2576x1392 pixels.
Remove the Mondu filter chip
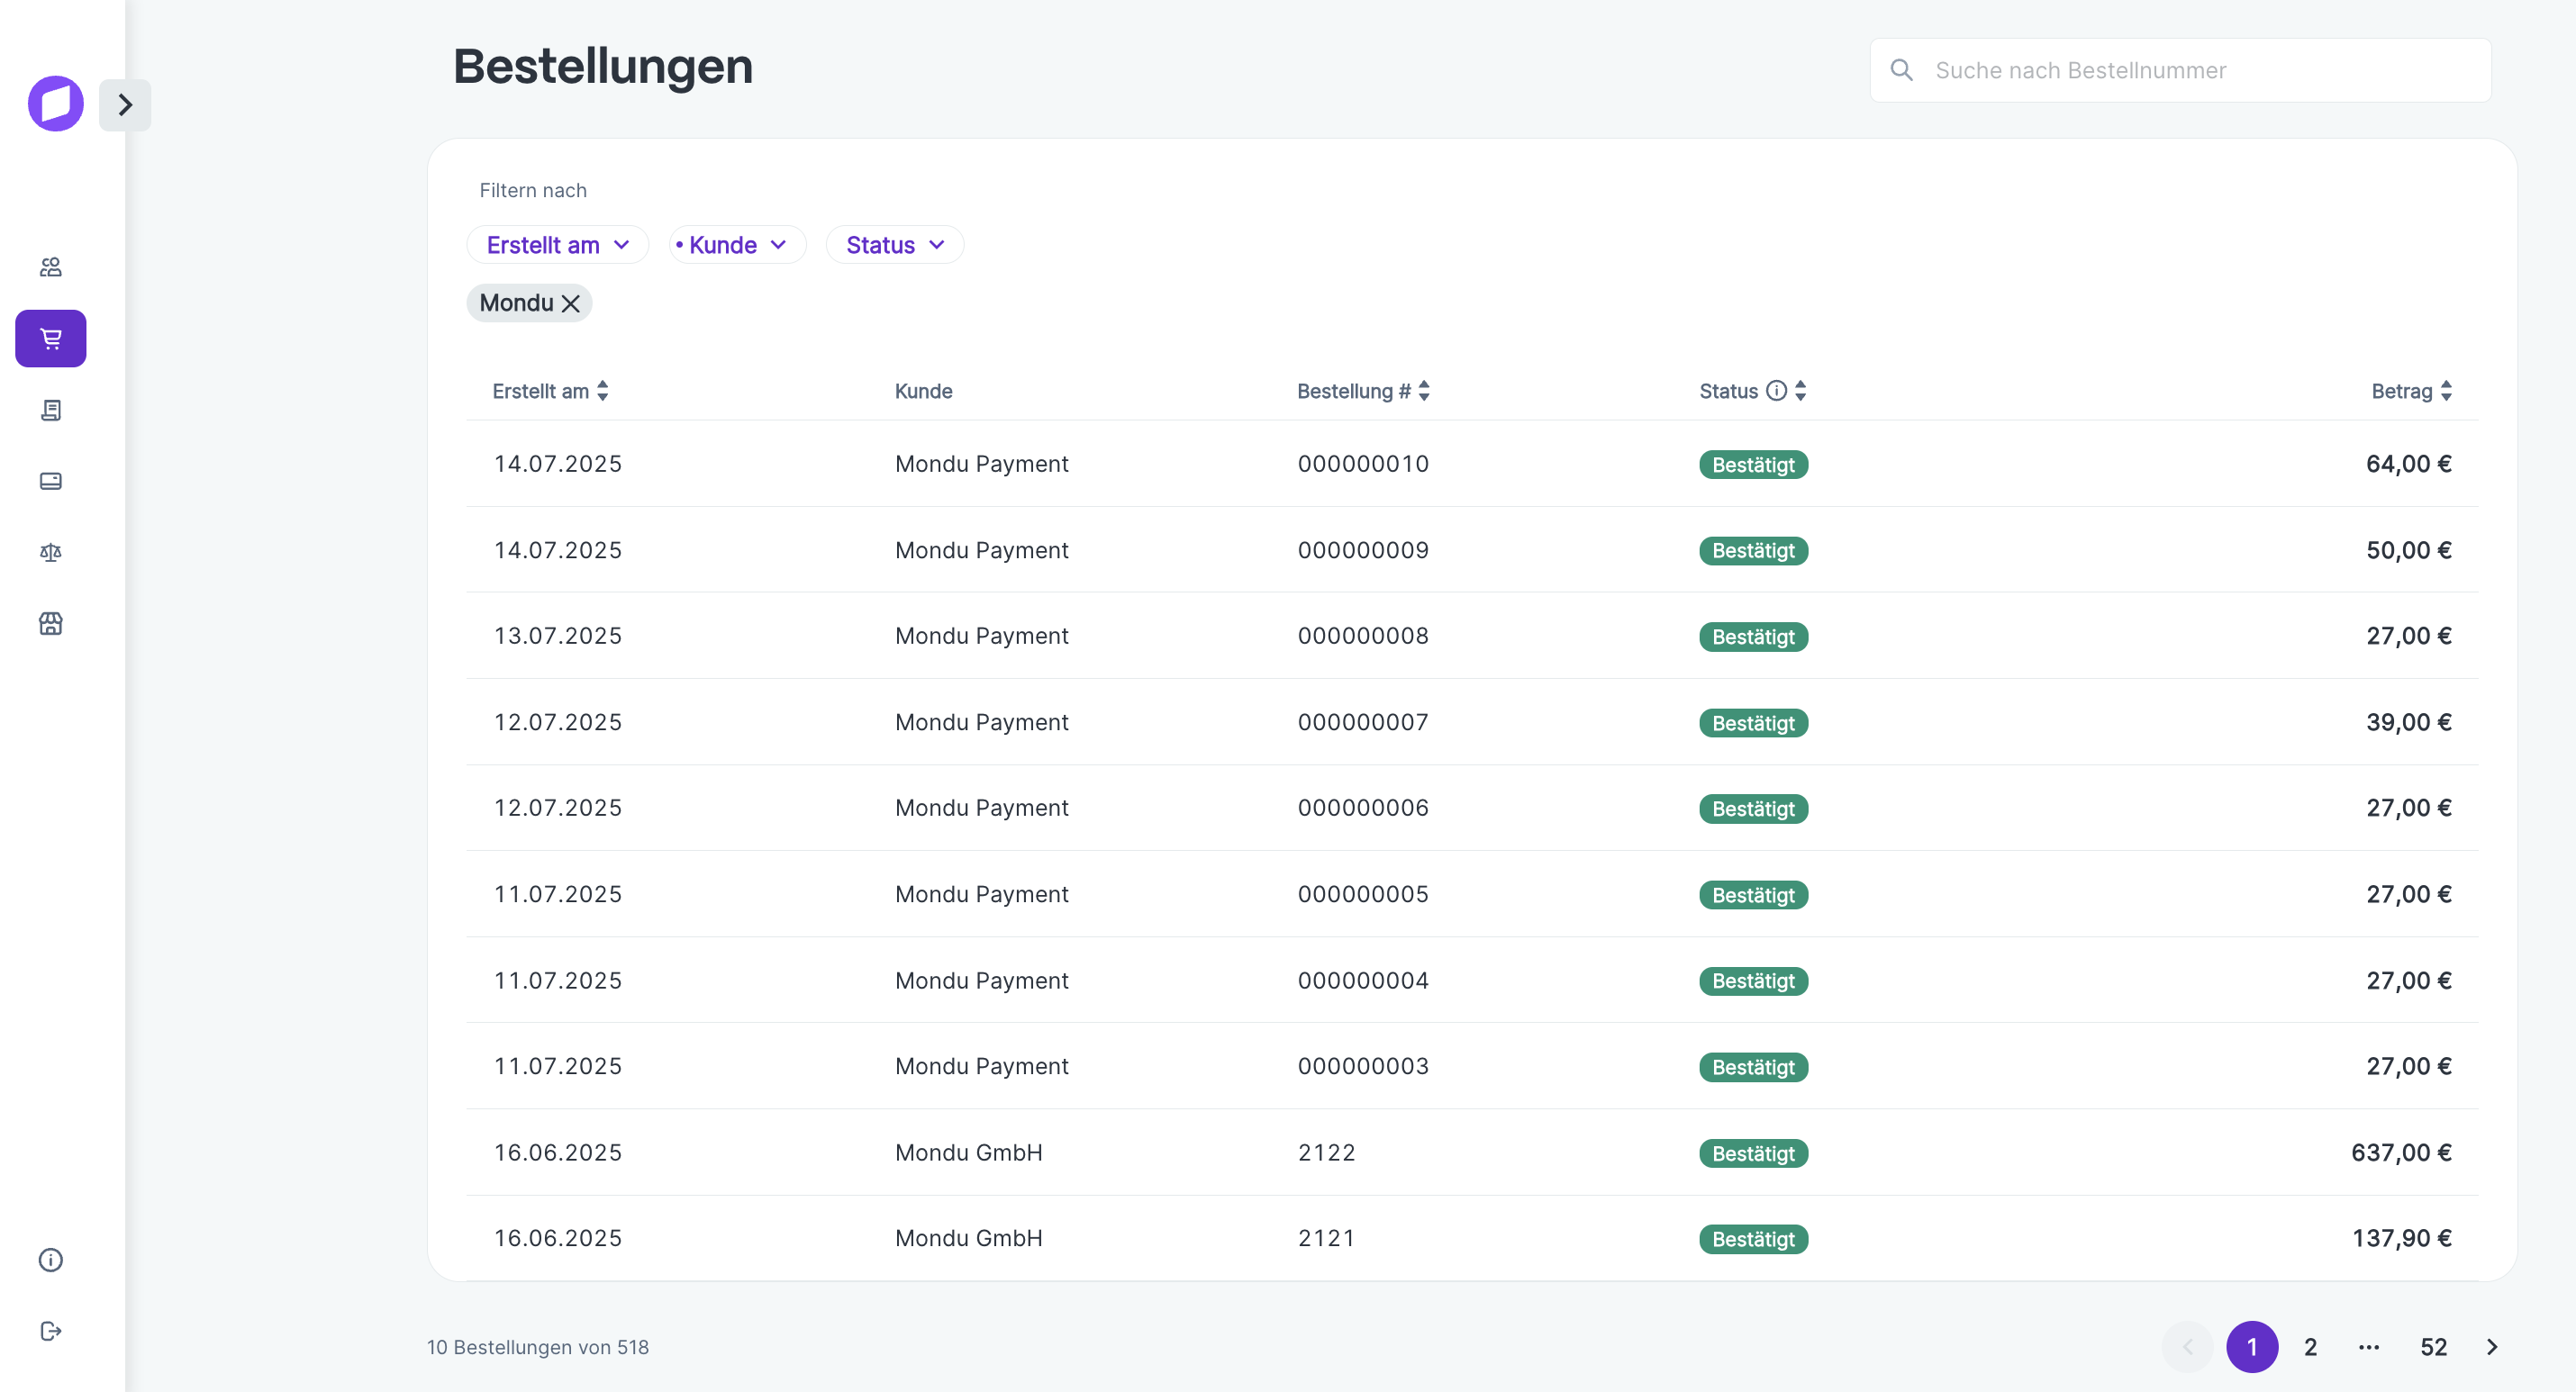click(571, 303)
